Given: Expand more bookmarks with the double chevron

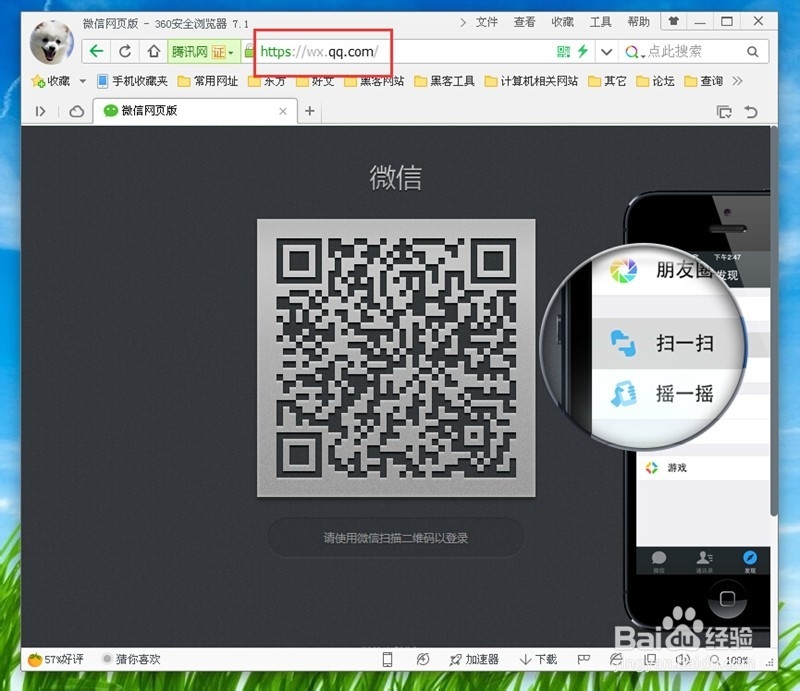Looking at the screenshot, I should pyautogui.click(x=737, y=81).
